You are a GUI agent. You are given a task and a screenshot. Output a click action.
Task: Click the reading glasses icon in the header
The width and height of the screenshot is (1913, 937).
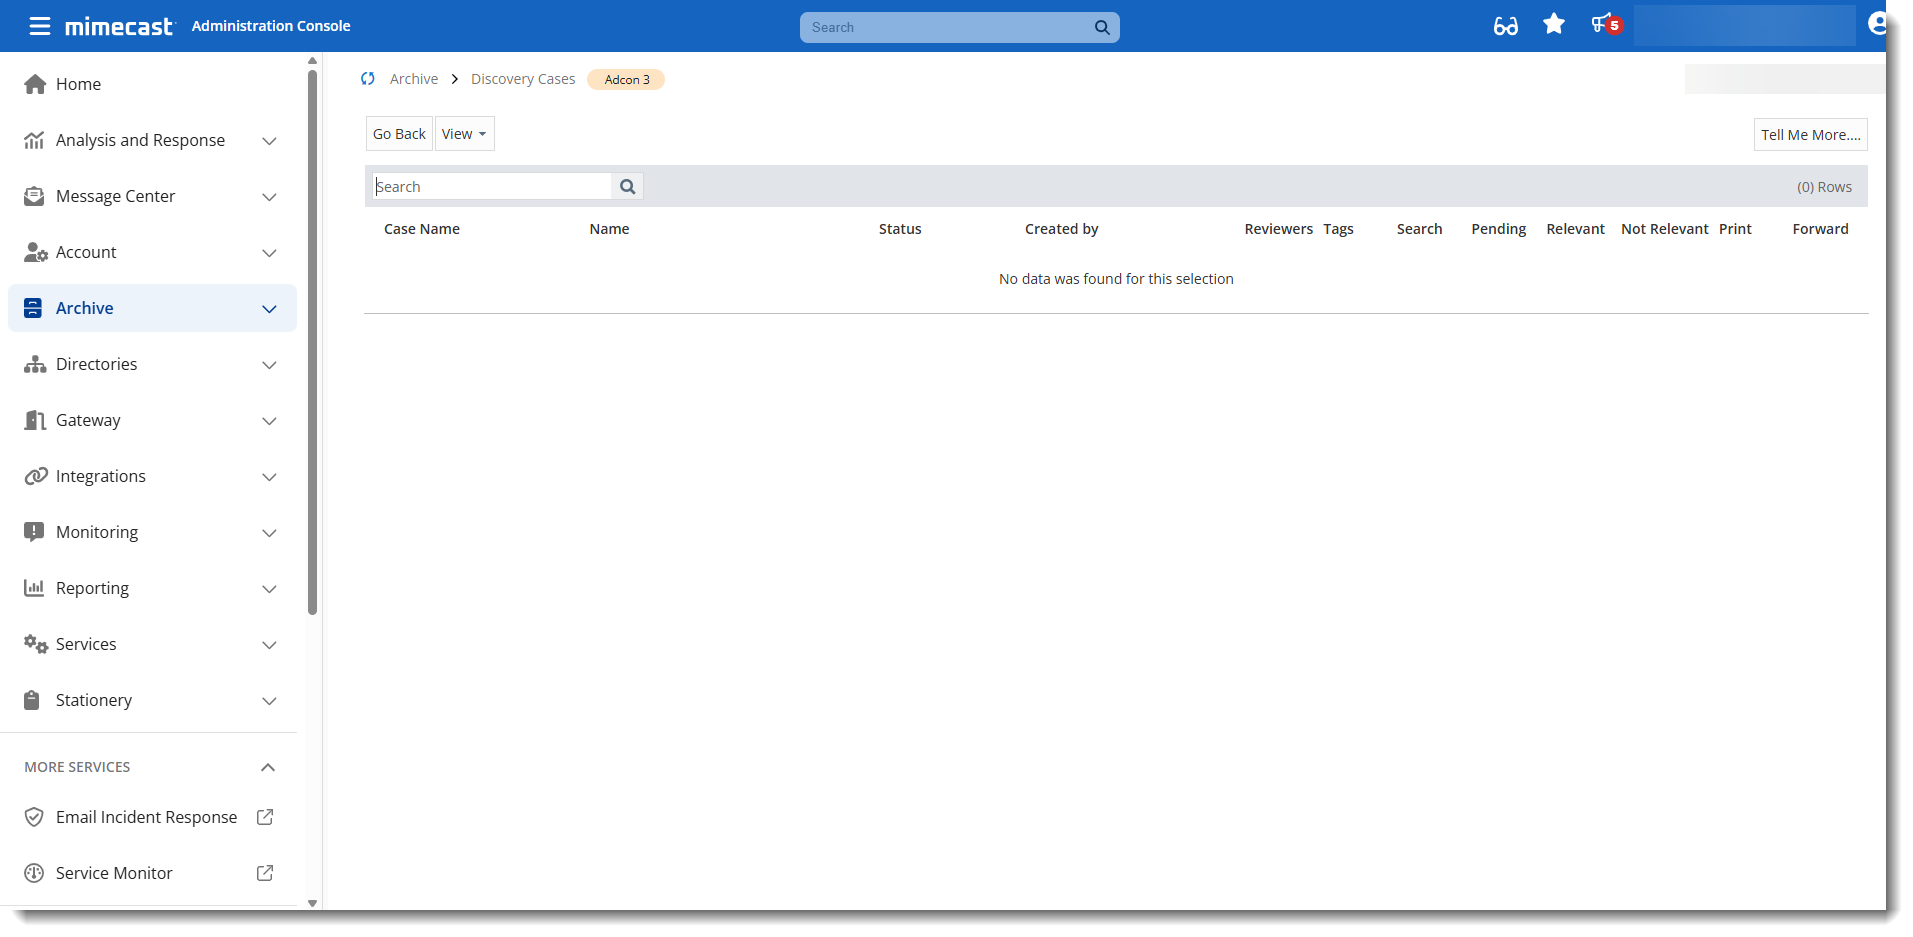coord(1504,26)
